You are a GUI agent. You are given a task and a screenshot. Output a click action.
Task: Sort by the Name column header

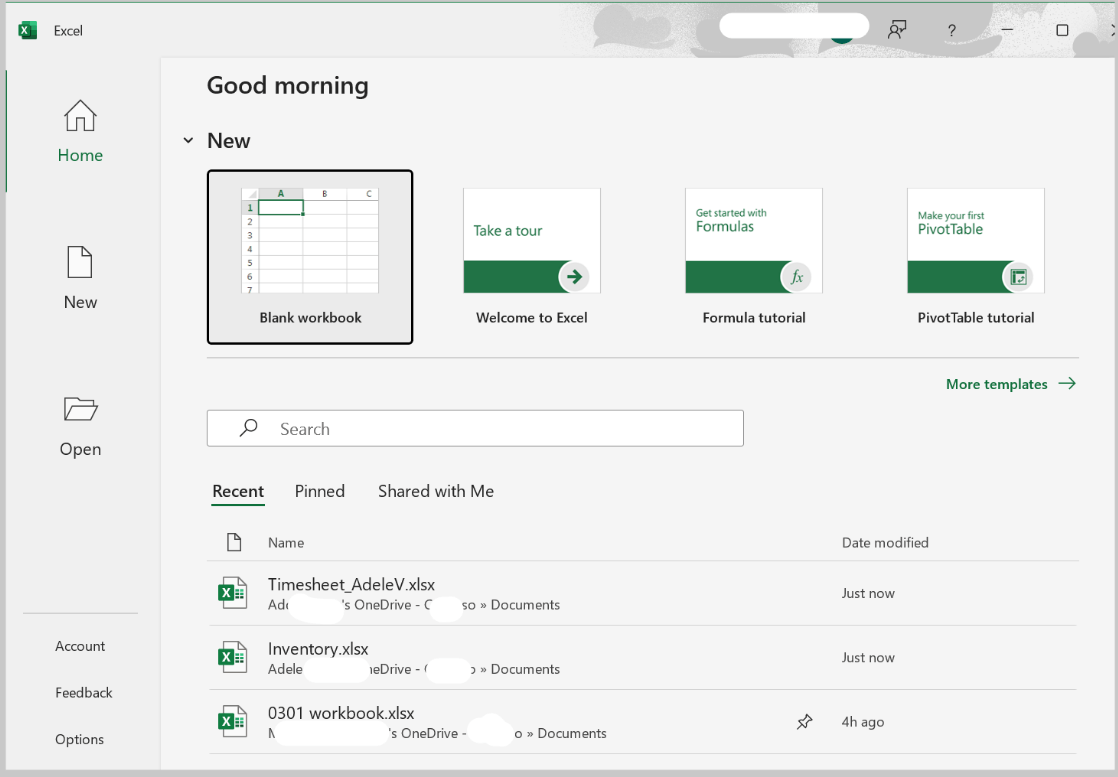tap(286, 542)
